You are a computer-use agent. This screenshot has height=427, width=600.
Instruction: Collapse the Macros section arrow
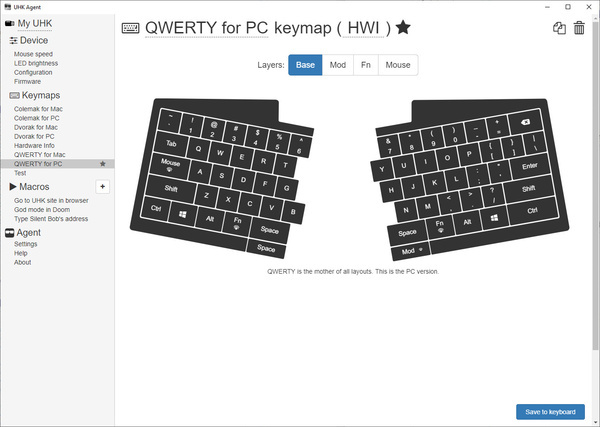(x=12, y=187)
